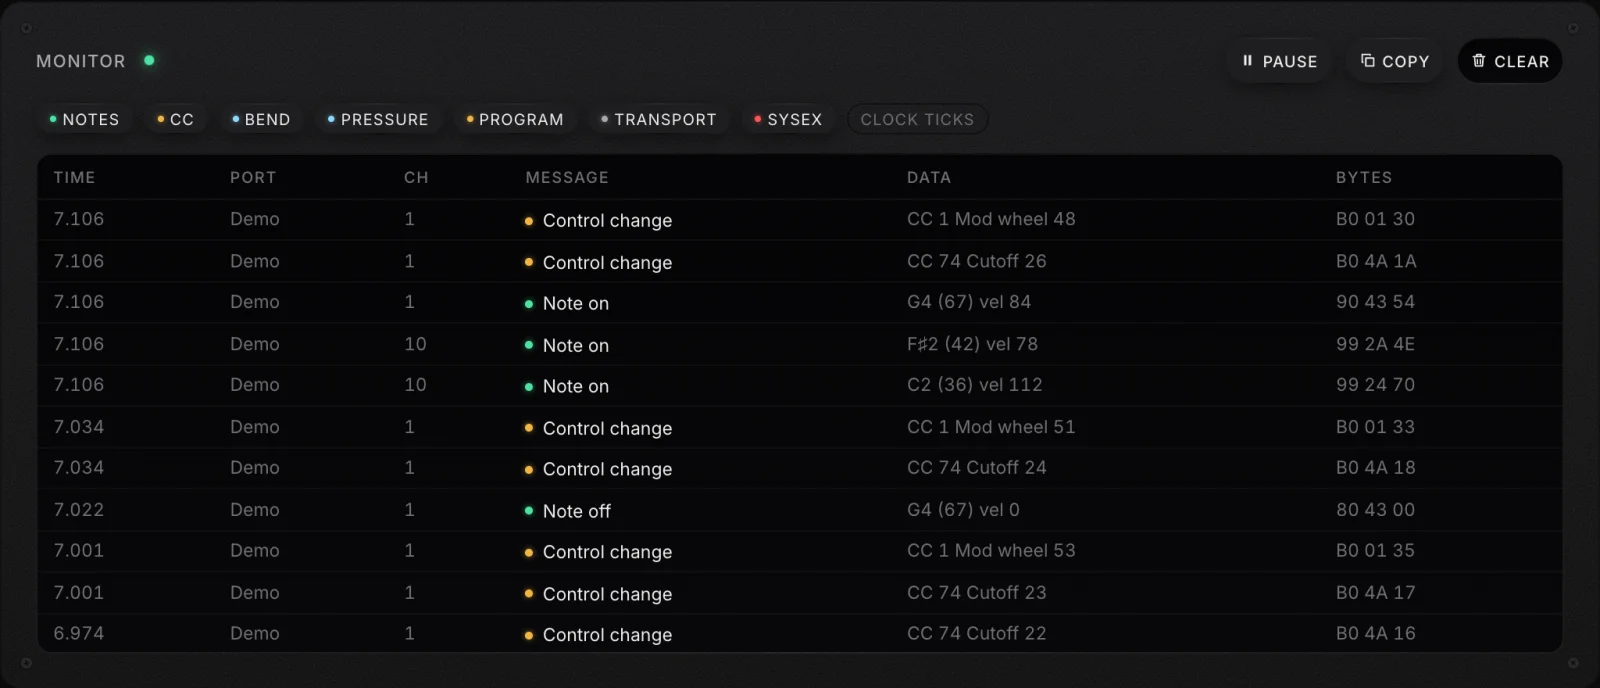Pause the MIDI monitor

click(1279, 61)
